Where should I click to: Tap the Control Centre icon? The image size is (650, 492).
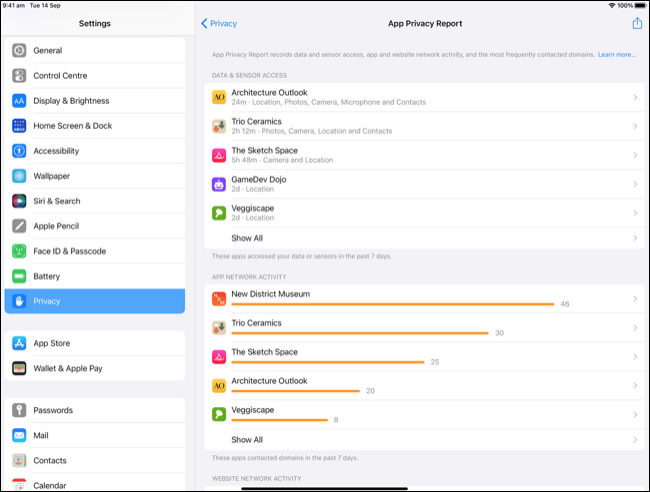pyautogui.click(x=19, y=75)
